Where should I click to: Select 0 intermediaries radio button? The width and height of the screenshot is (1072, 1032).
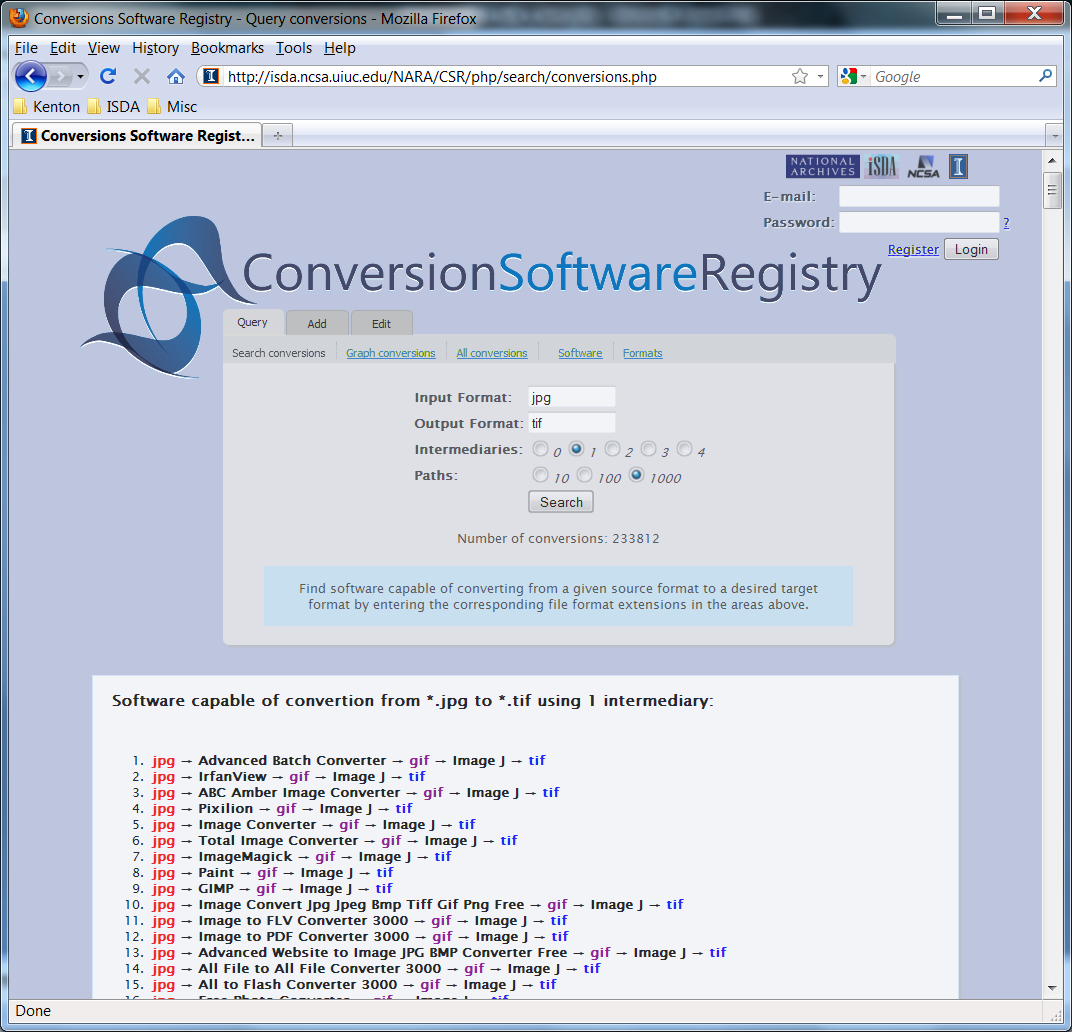[x=540, y=449]
